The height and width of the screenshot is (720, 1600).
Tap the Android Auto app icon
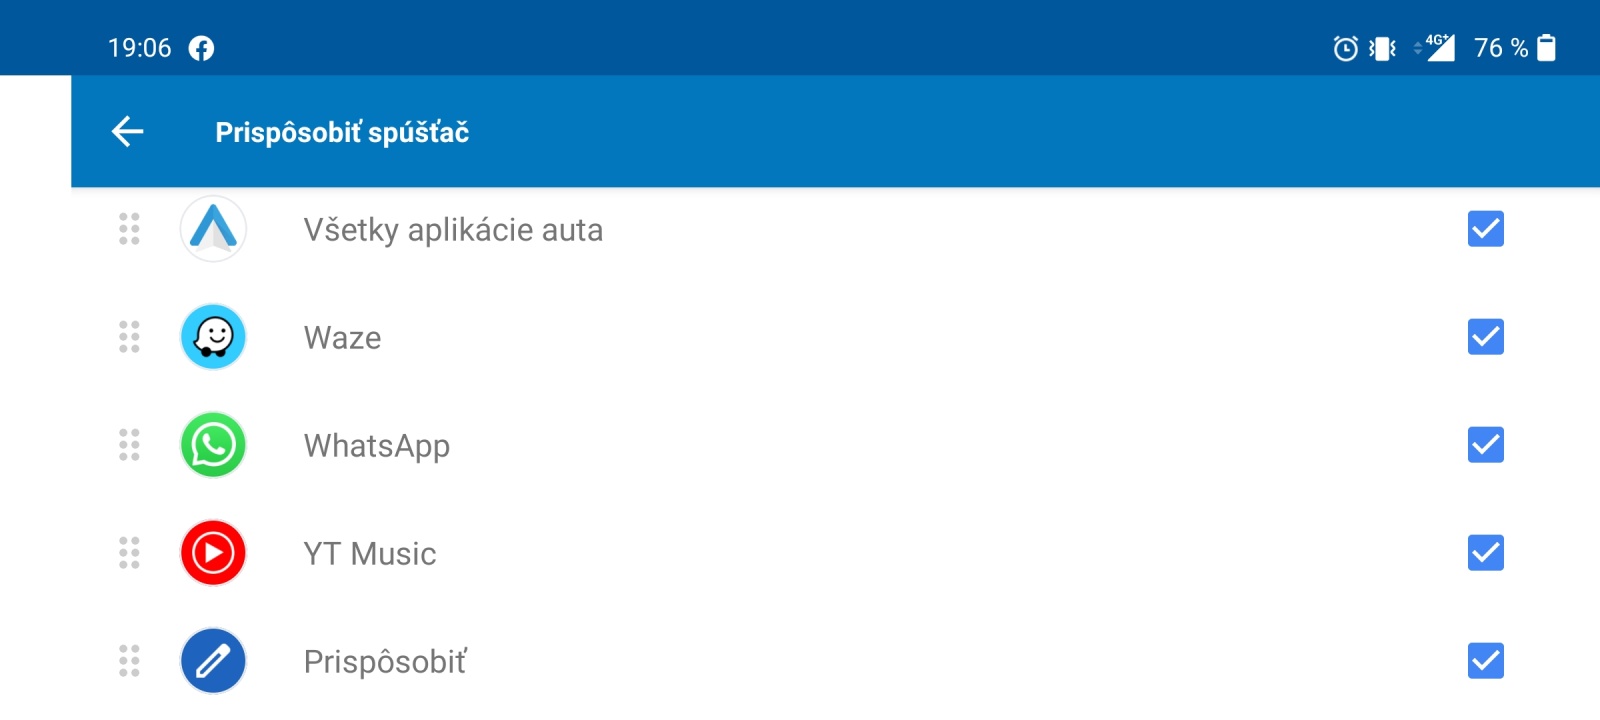(x=213, y=229)
